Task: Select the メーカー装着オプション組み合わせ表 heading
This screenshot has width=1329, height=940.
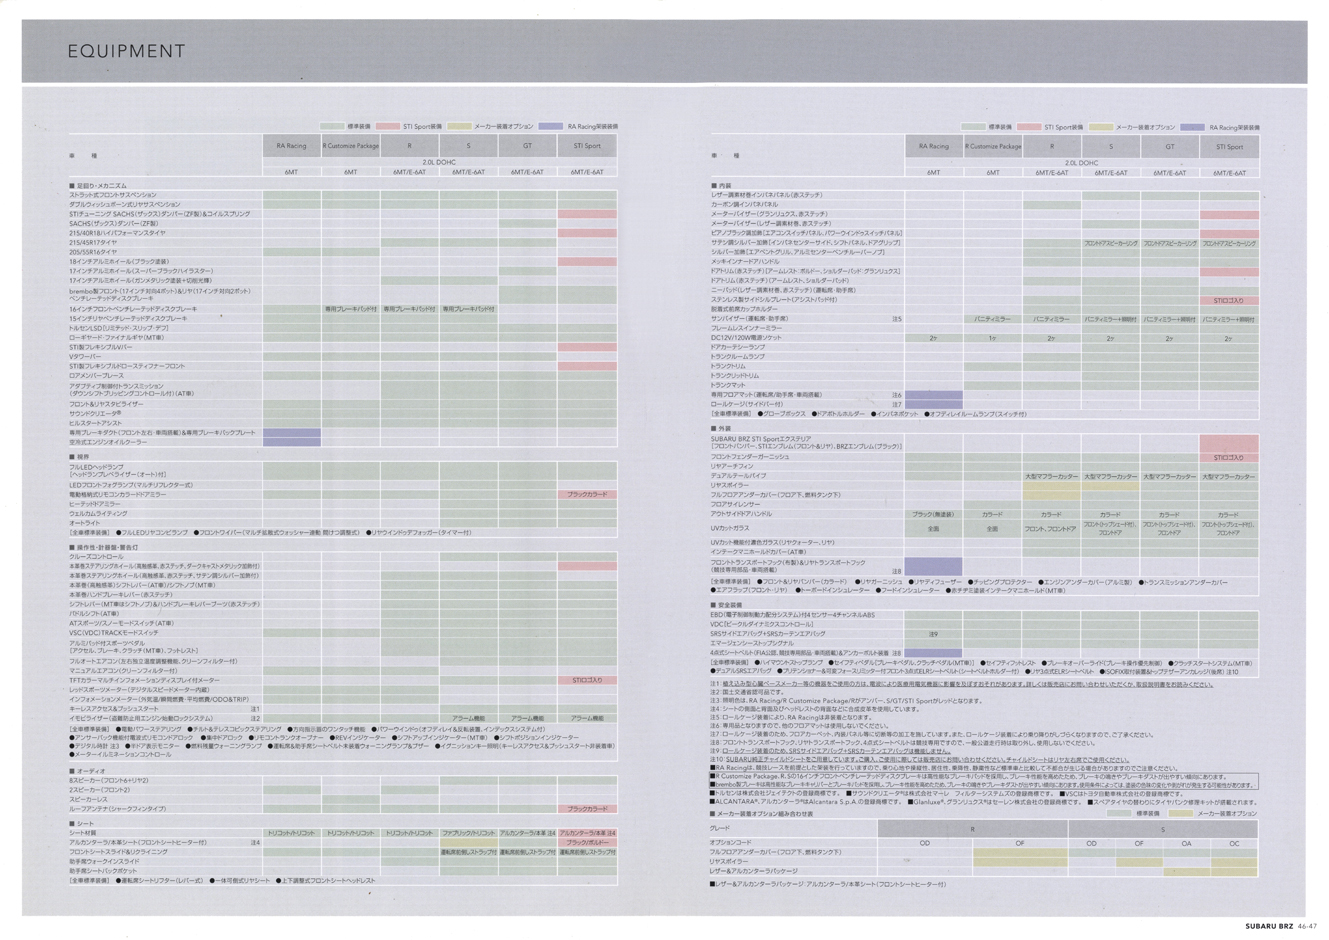Action: pyautogui.click(x=762, y=814)
